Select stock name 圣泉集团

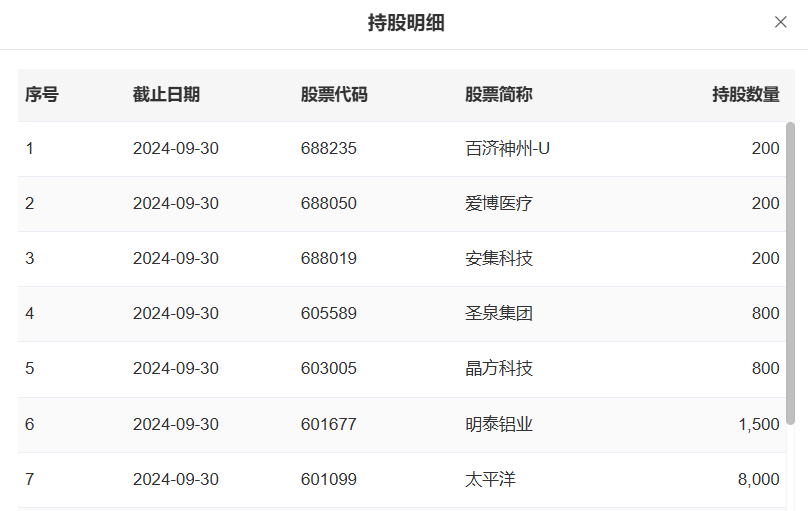[498, 313]
